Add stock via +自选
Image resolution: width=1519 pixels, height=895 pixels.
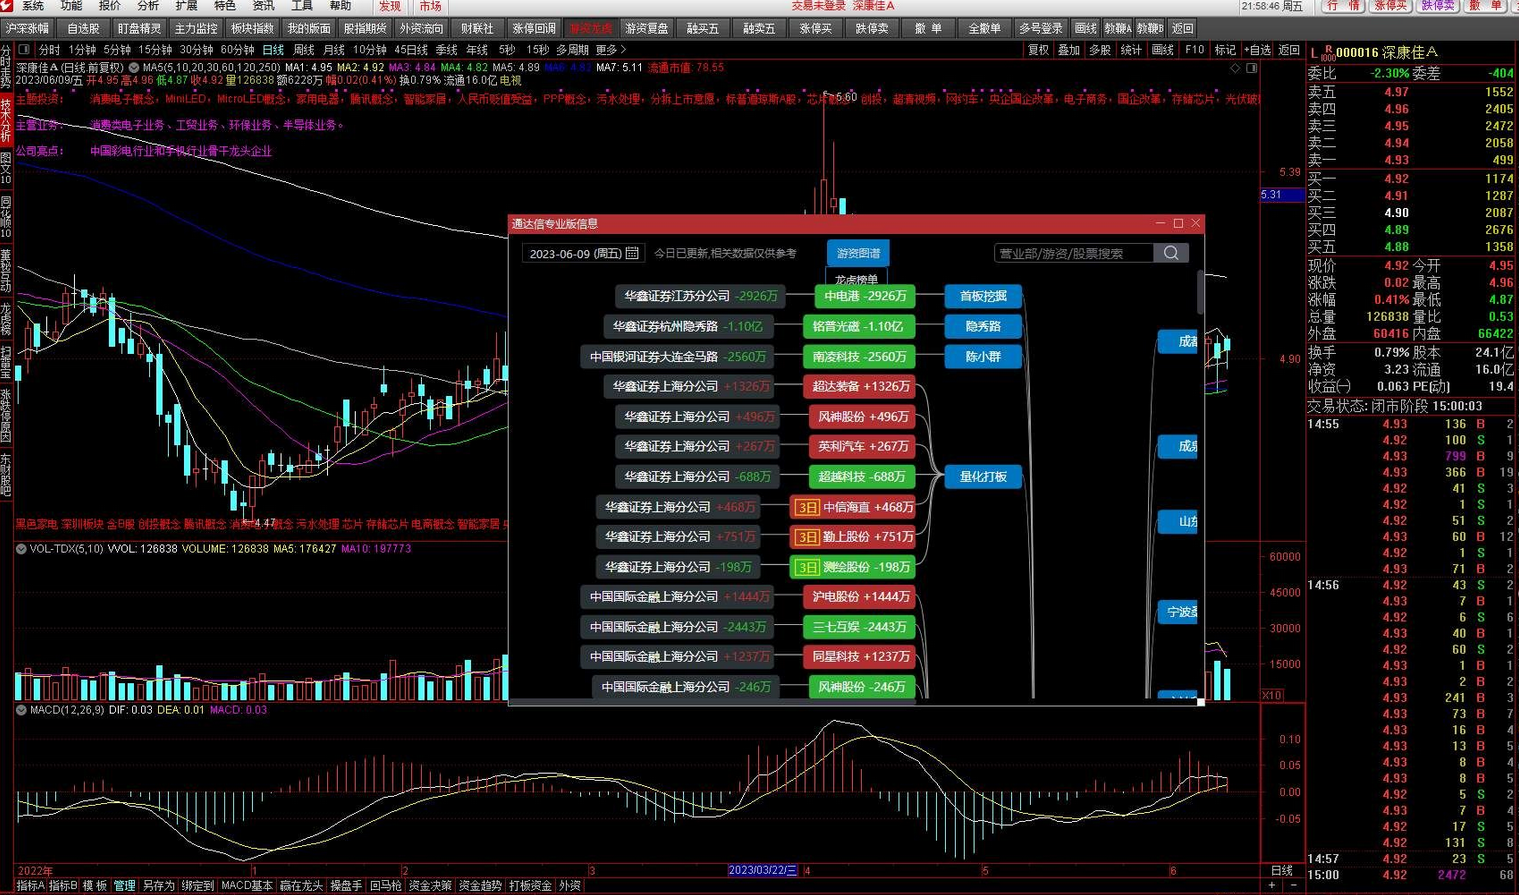(x=1258, y=49)
